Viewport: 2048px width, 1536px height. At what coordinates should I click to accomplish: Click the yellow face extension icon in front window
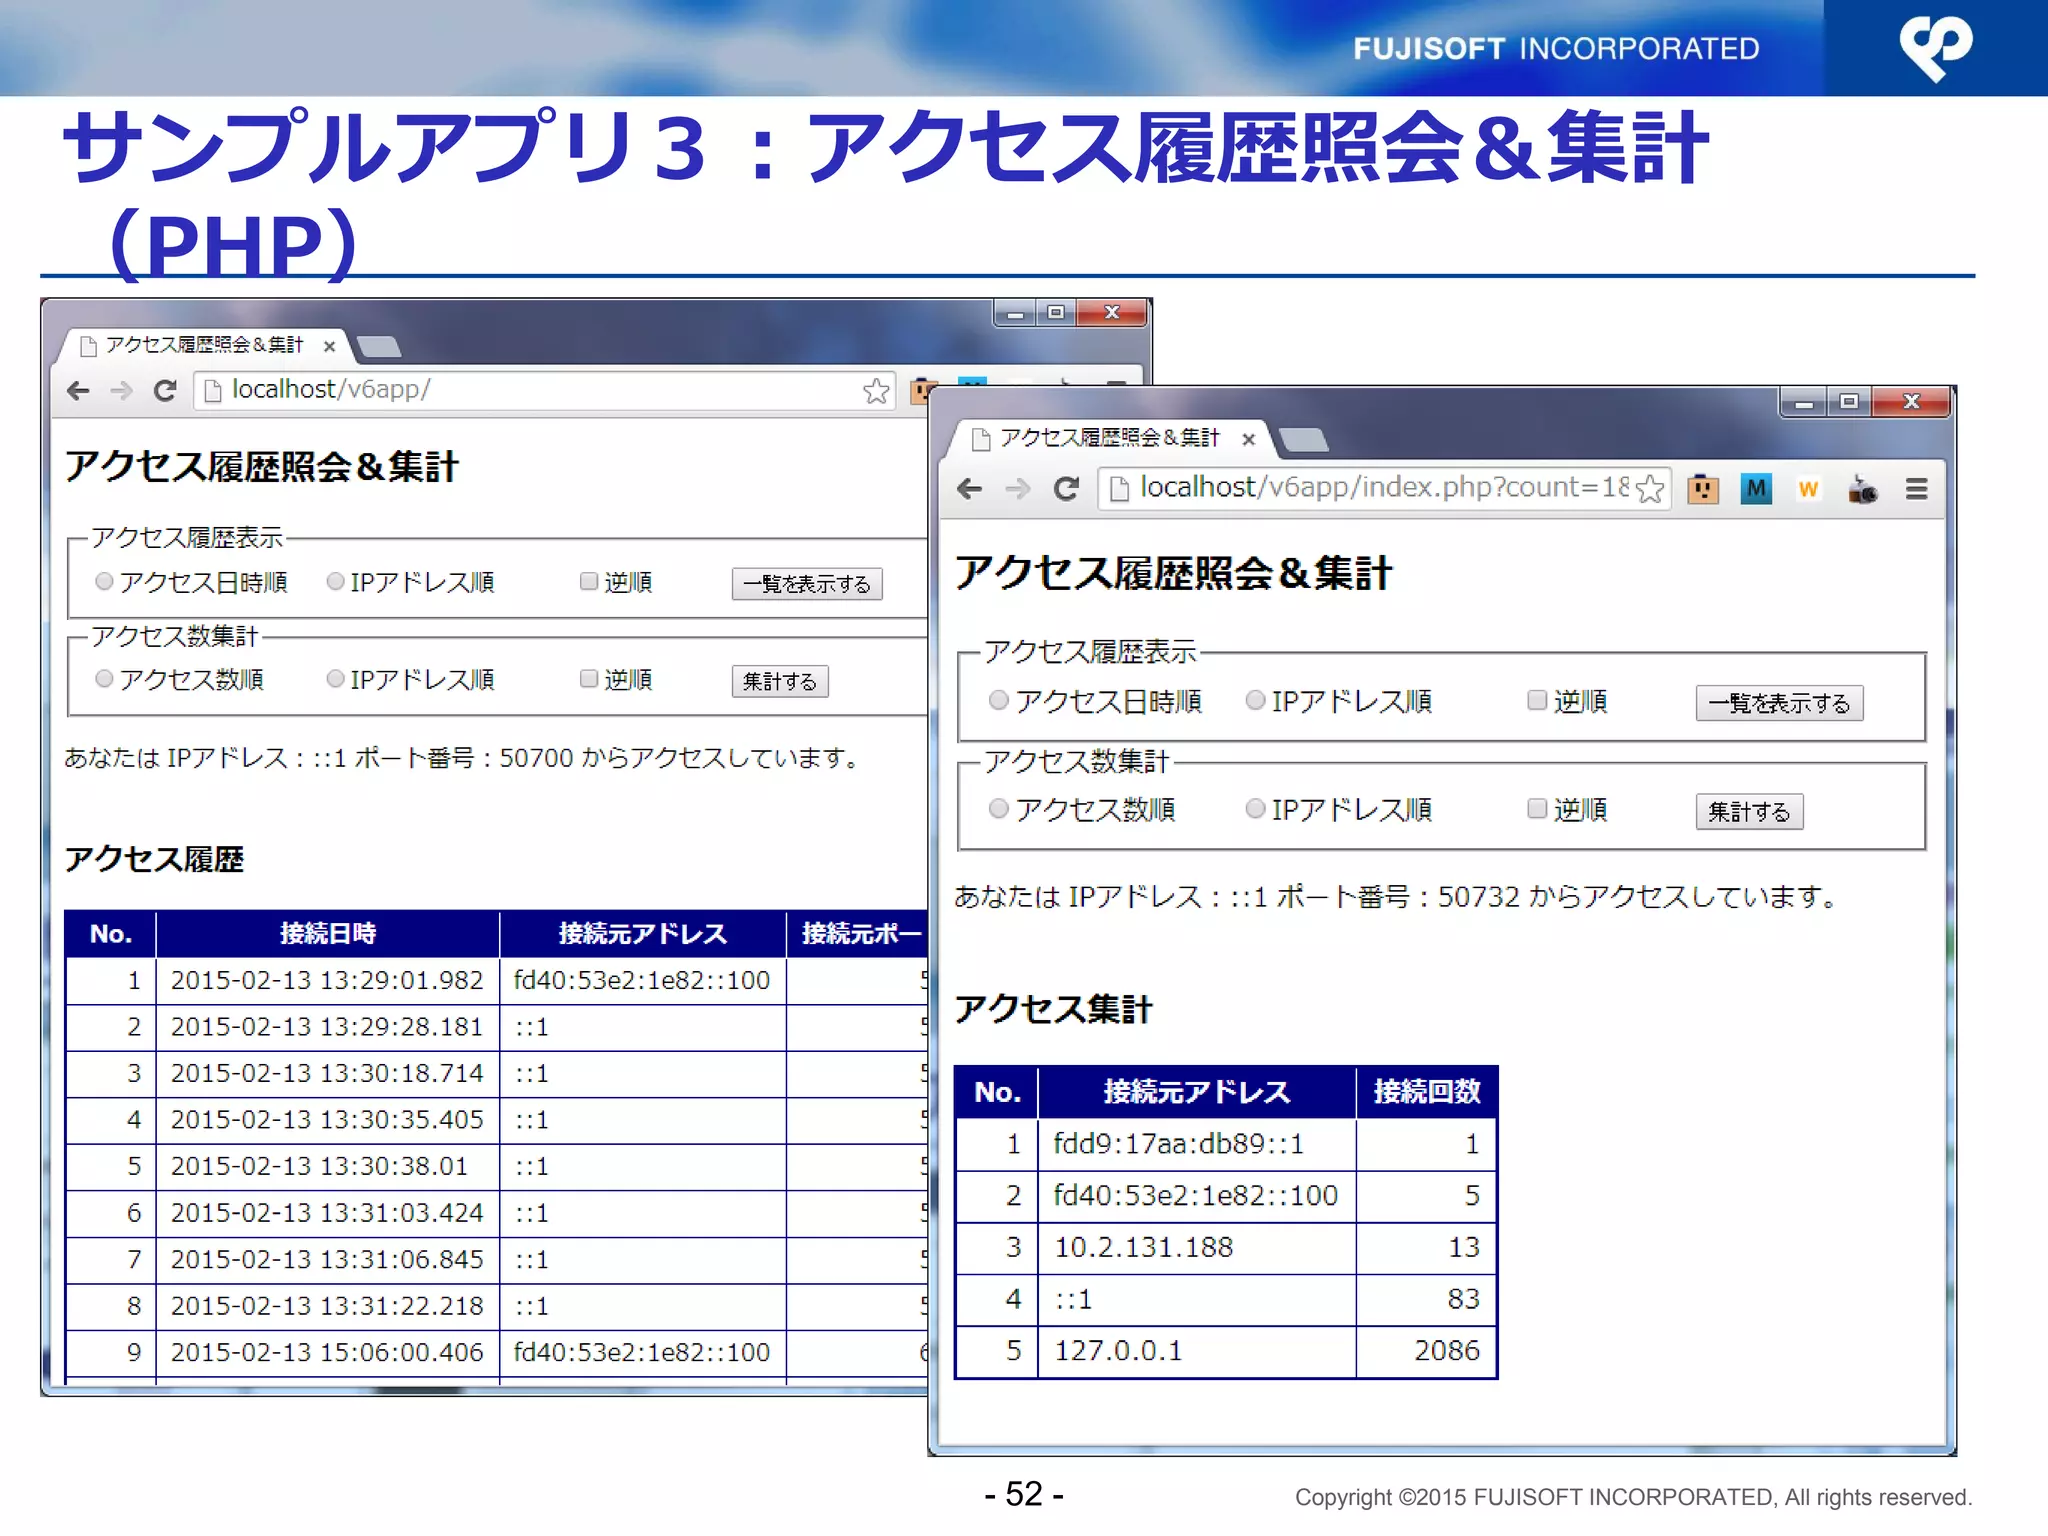[x=1703, y=489]
